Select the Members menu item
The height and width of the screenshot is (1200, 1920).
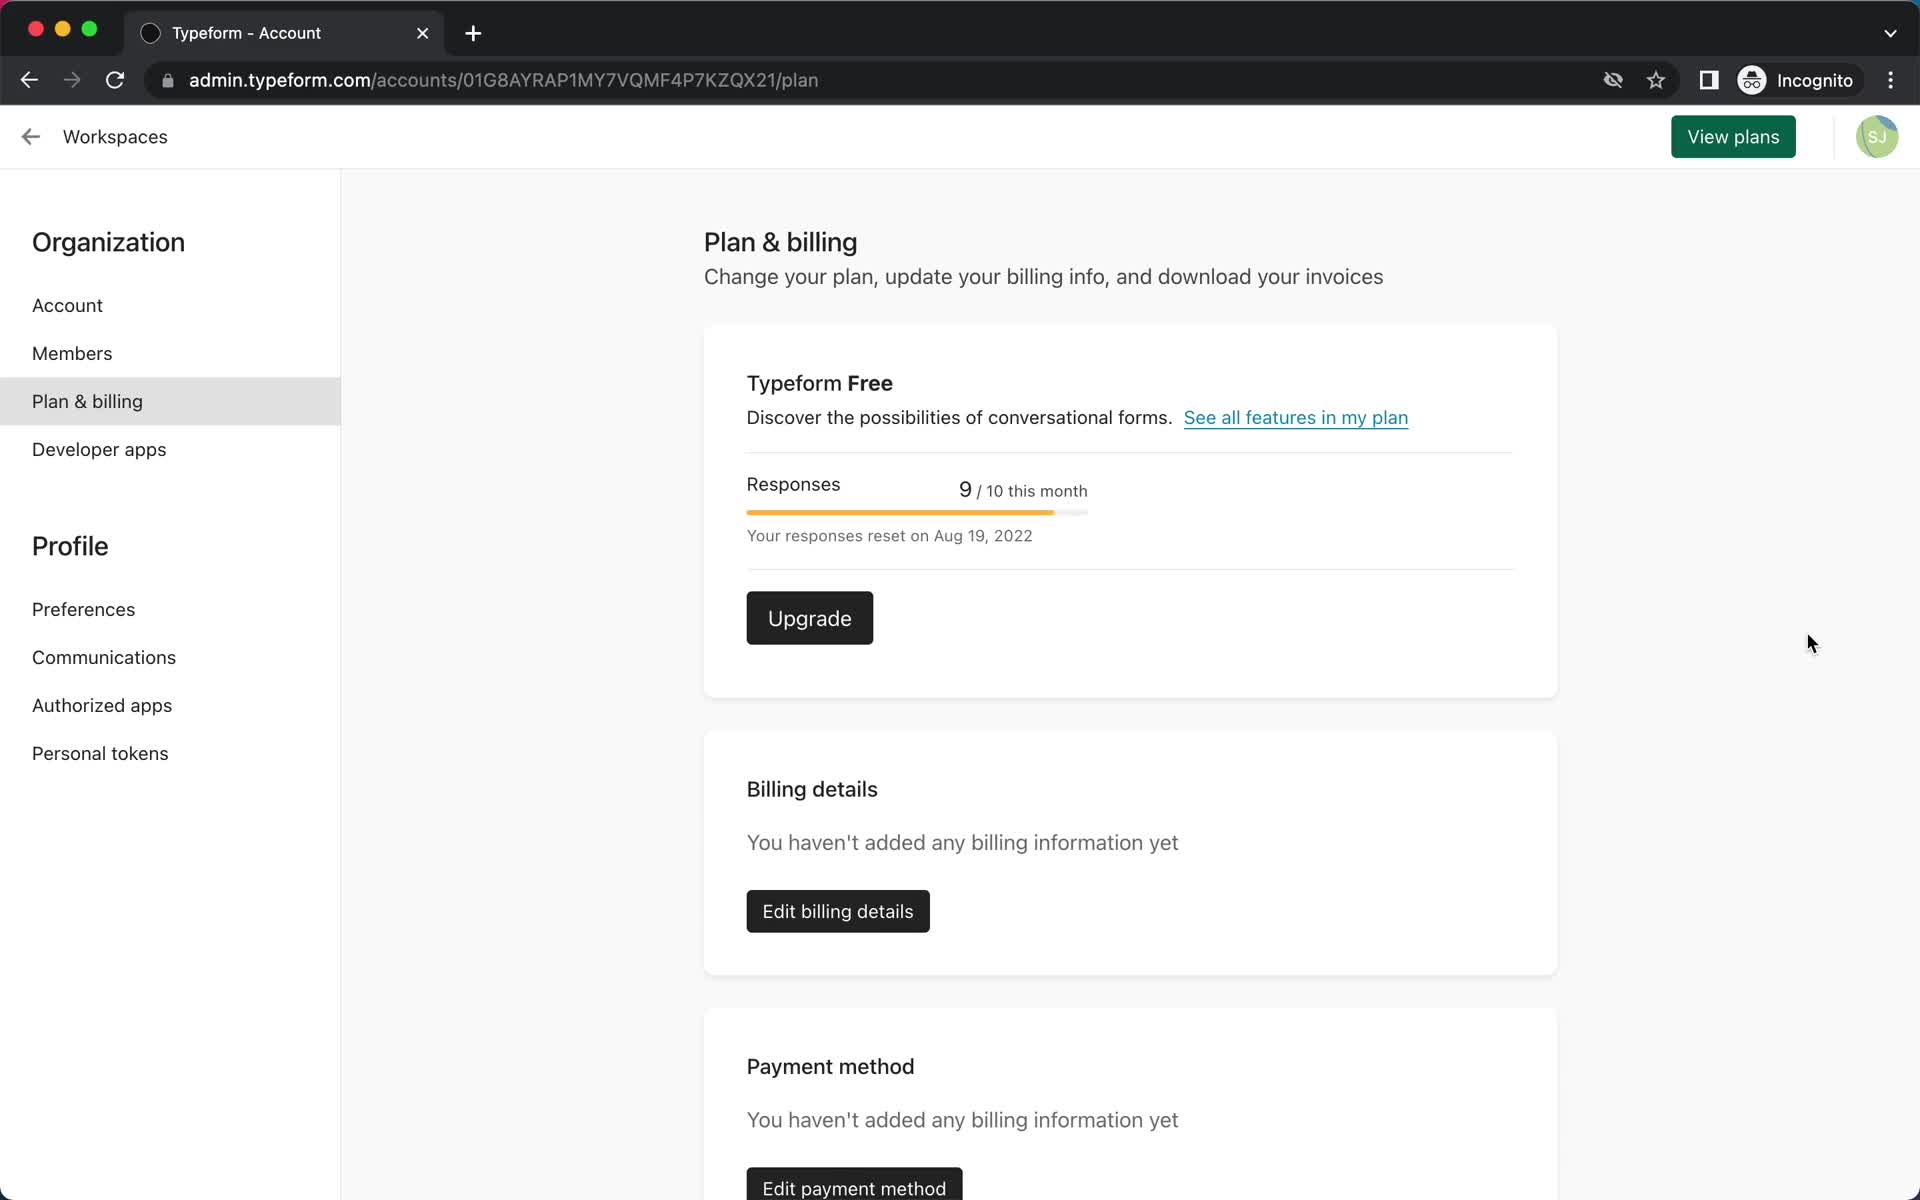(72, 353)
